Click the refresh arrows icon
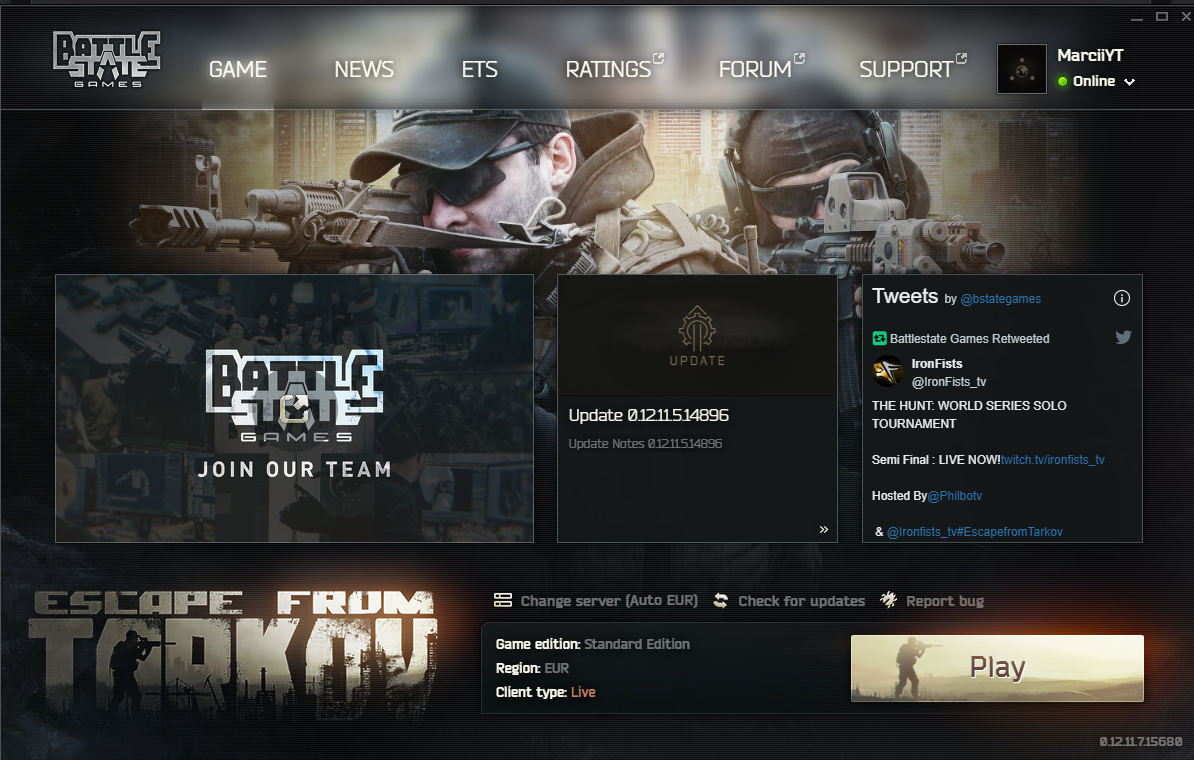Viewport: 1194px width, 760px height. (x=720, y=601)
